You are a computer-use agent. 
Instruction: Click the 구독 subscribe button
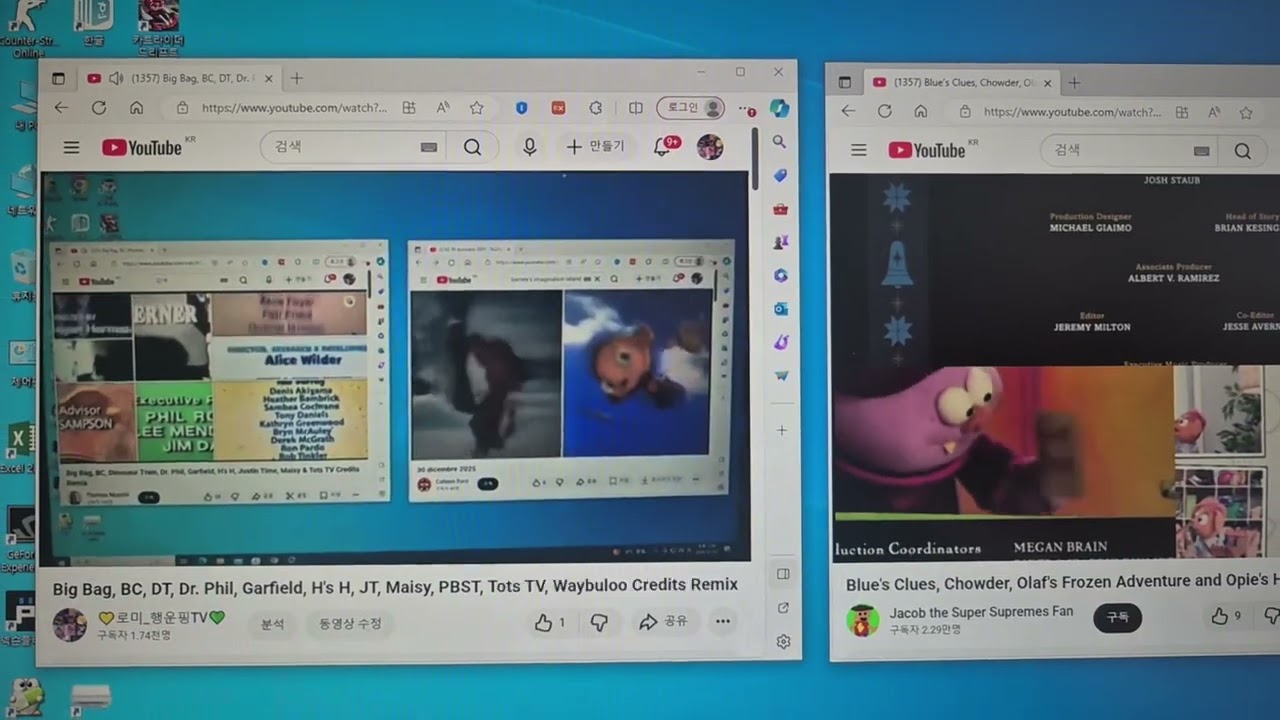(1117, 618)
